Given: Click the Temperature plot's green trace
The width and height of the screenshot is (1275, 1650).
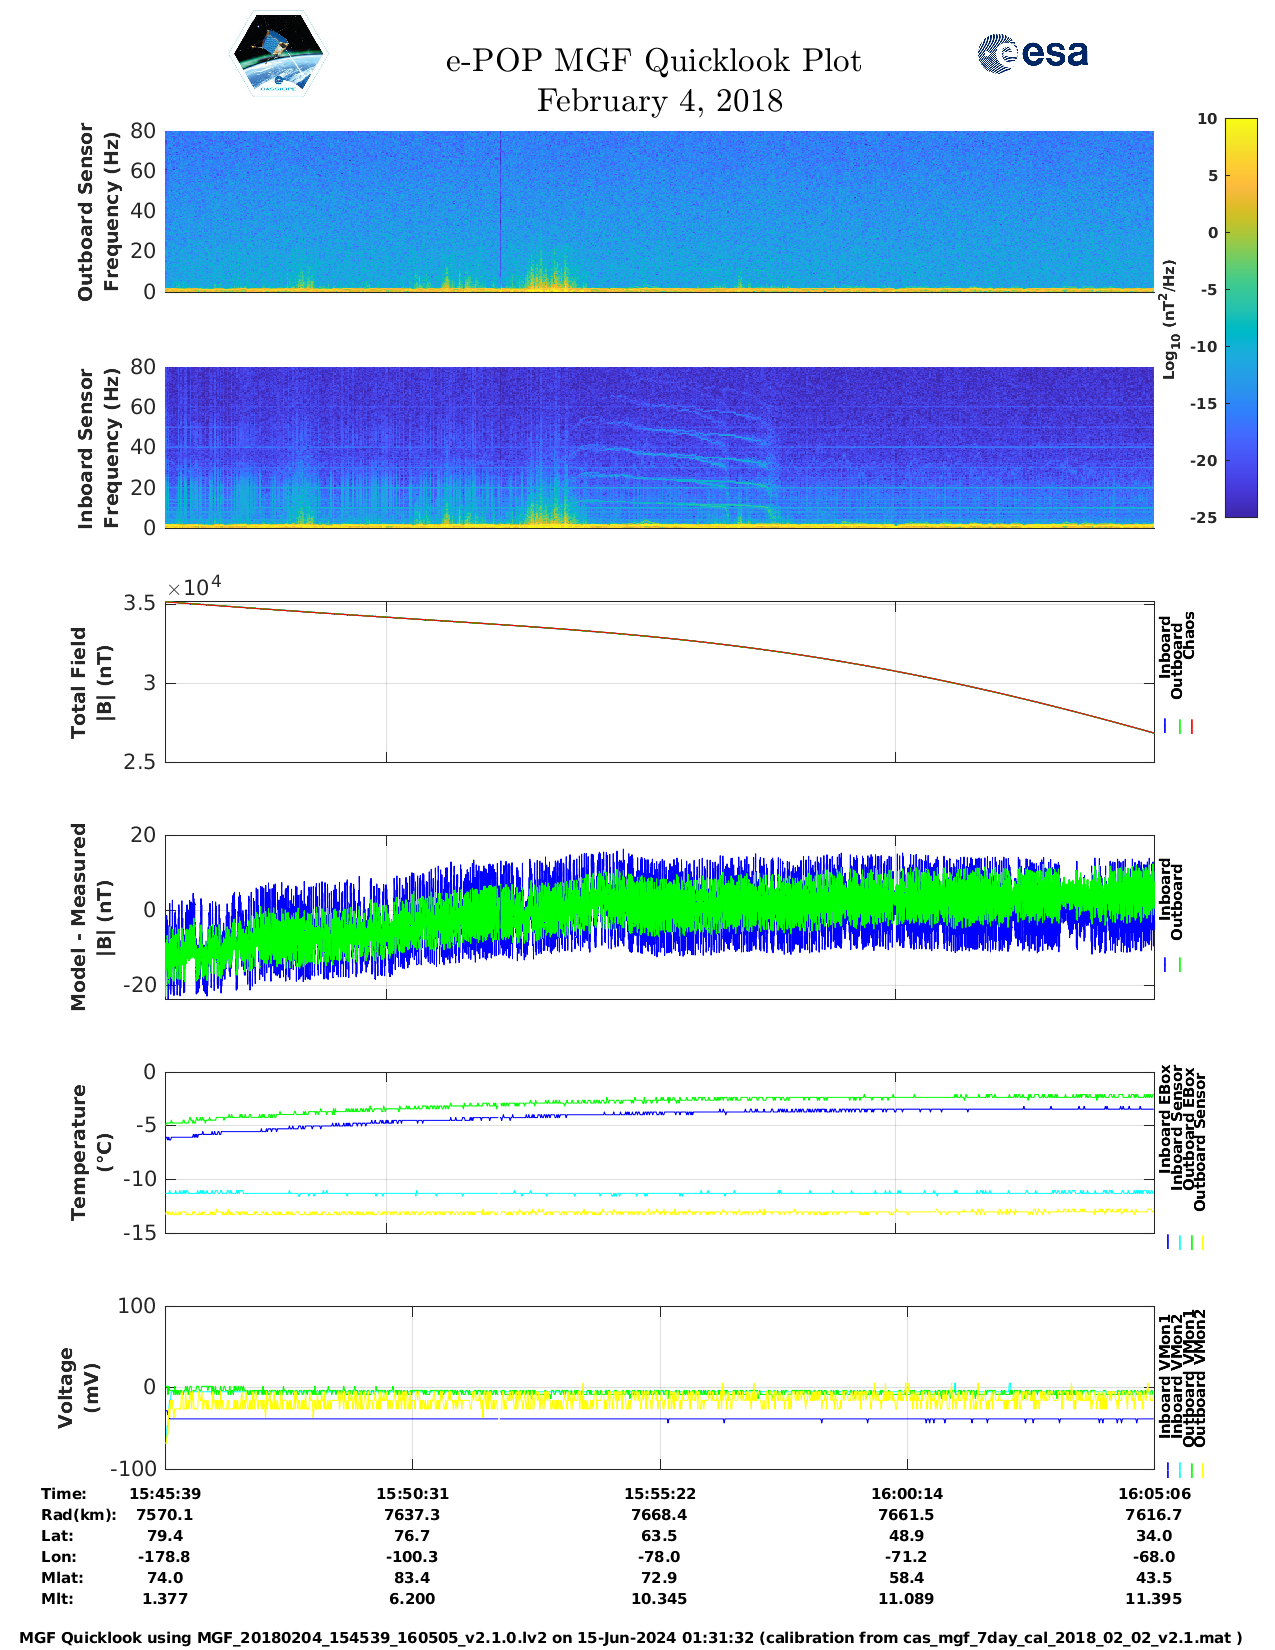Looking at the screenshot, I should pyautogui.click(x=660, y=1100).
